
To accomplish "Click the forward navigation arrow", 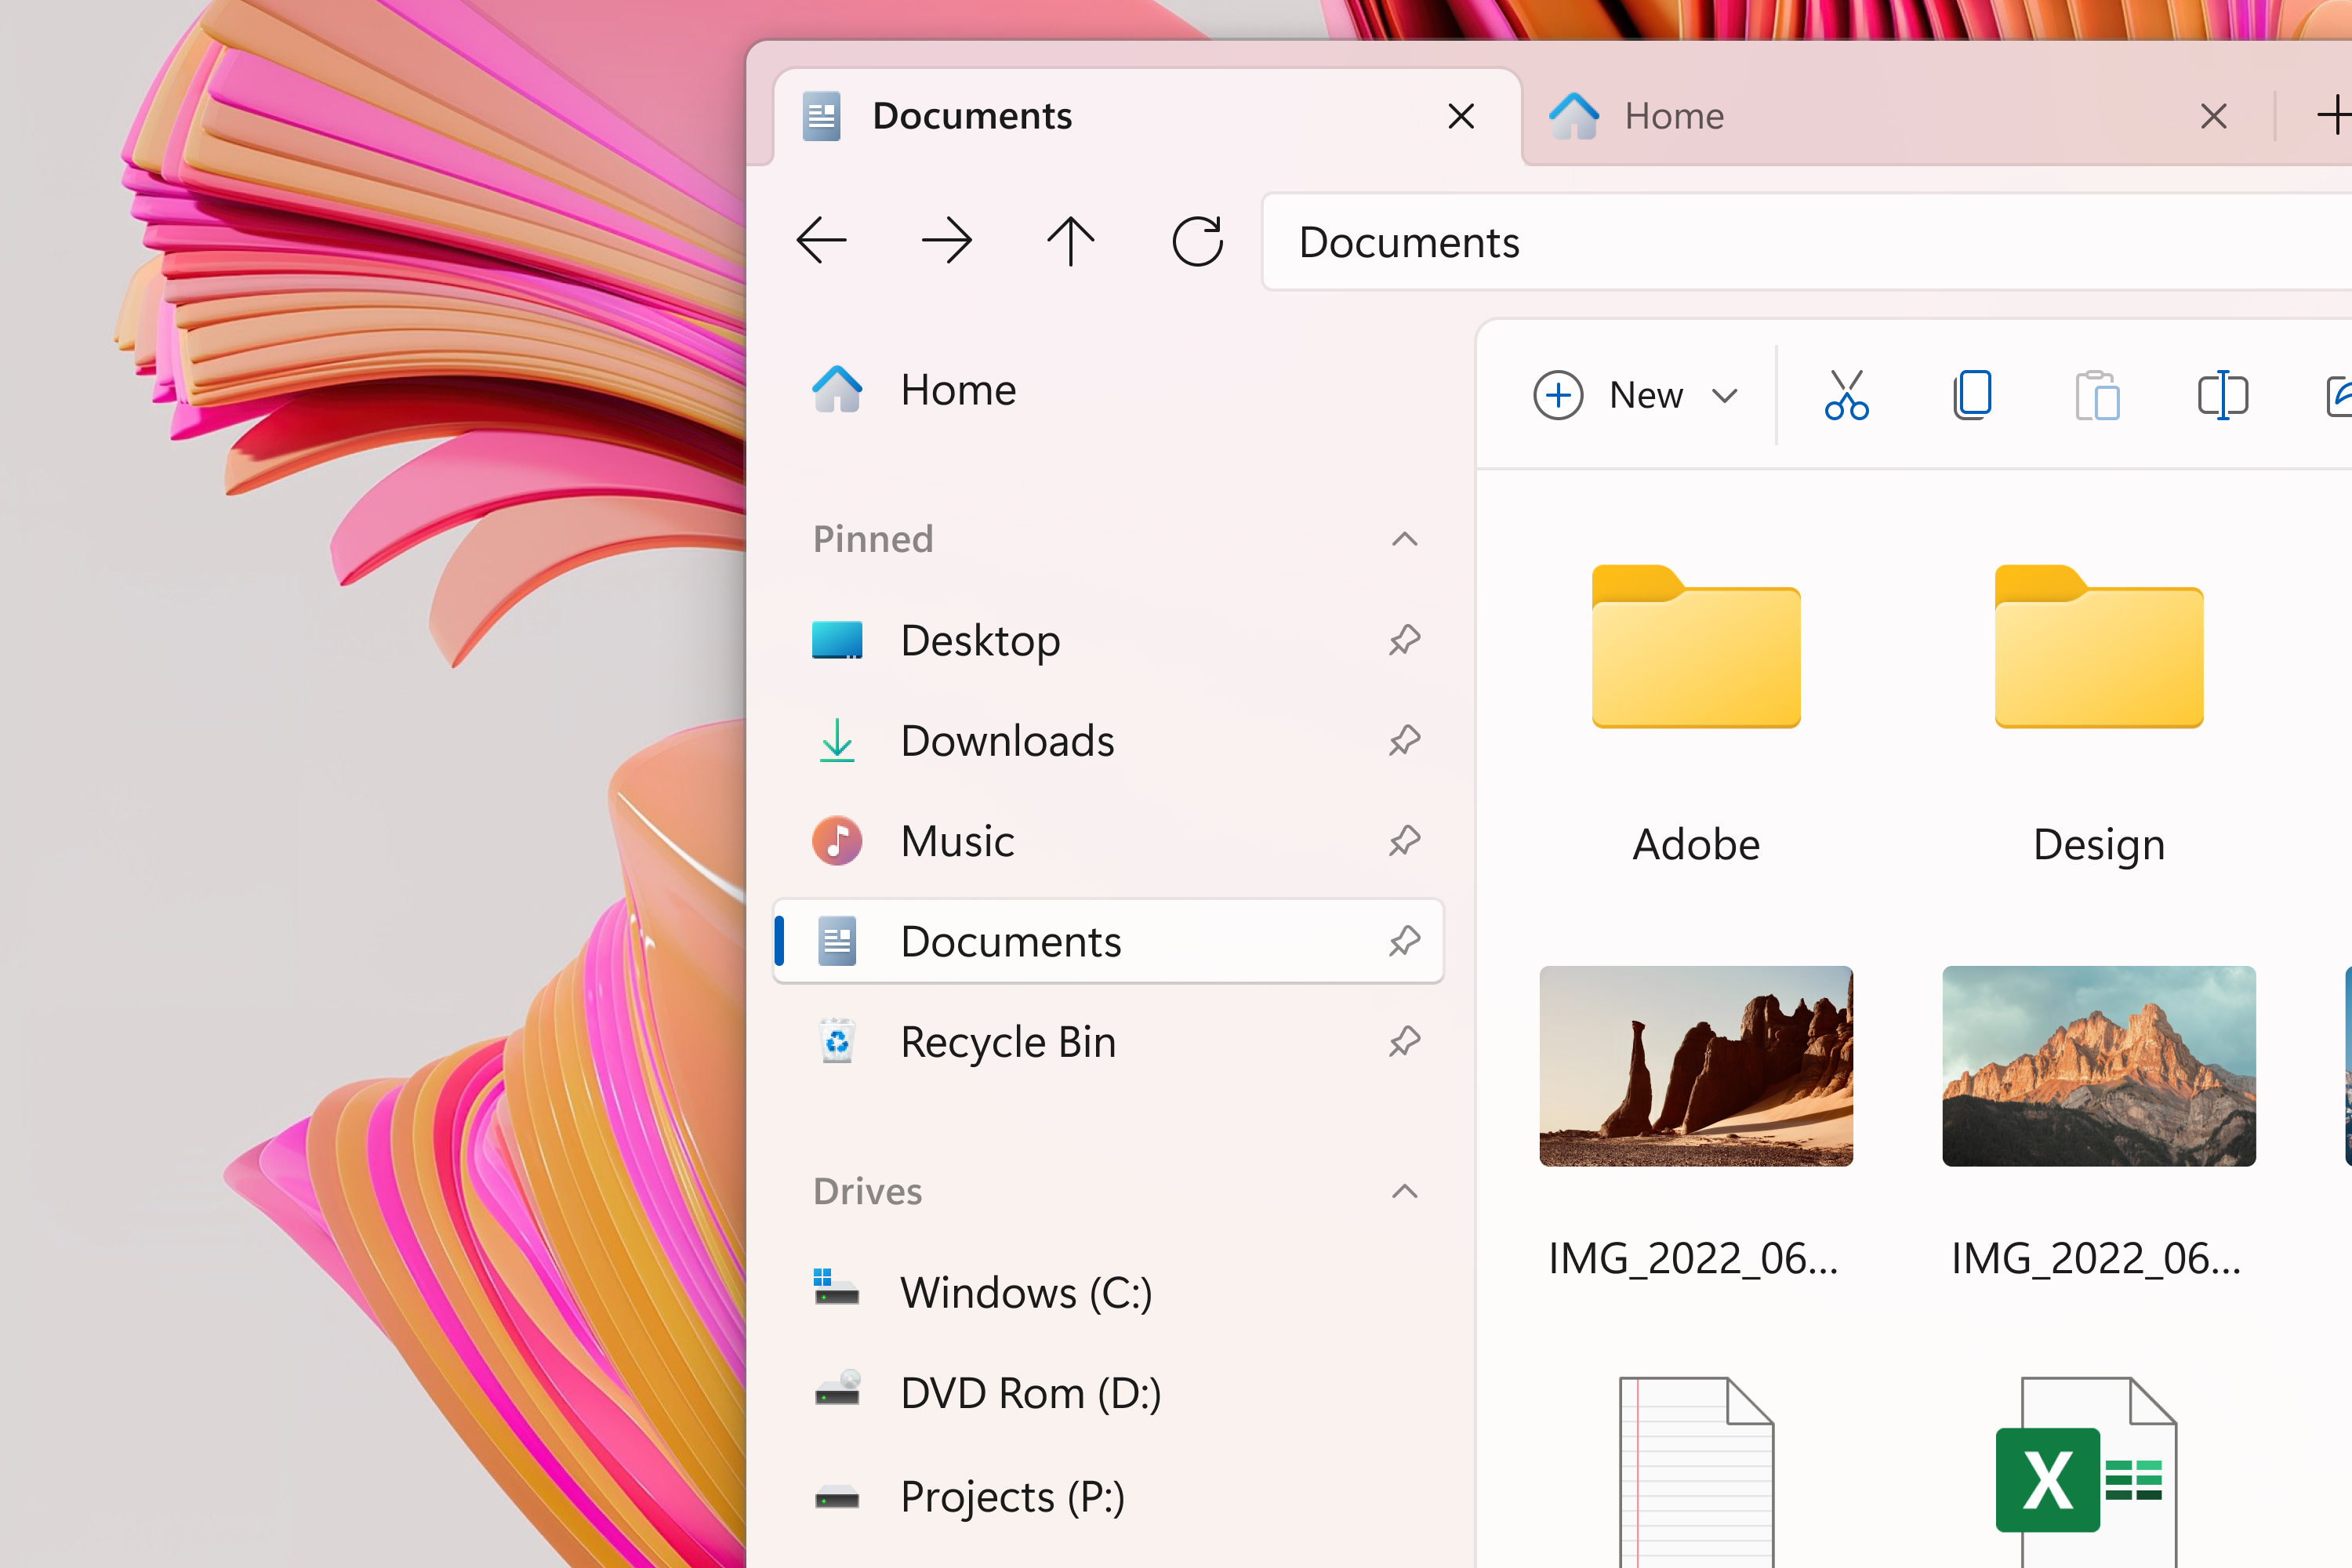I will pyautogui.click(x=946, y=240).
